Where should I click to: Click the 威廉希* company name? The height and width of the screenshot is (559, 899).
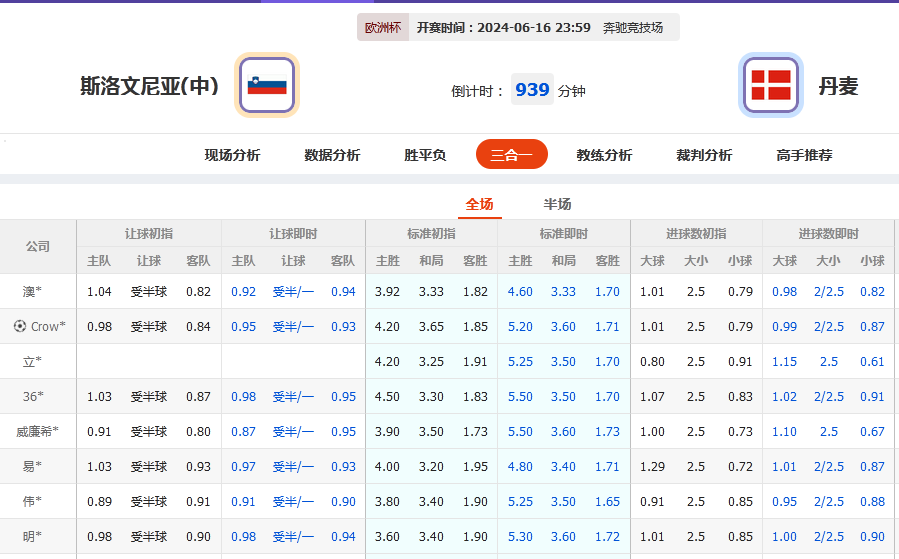(37, 432)
